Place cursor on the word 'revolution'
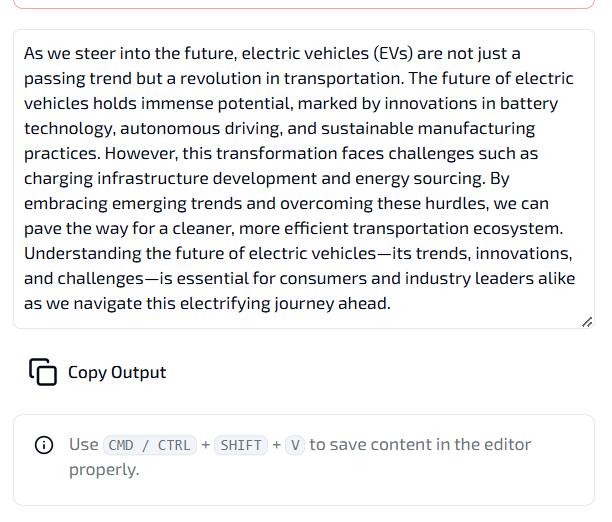The height and width of the screenshot is (522, 612). coord(221,78)
